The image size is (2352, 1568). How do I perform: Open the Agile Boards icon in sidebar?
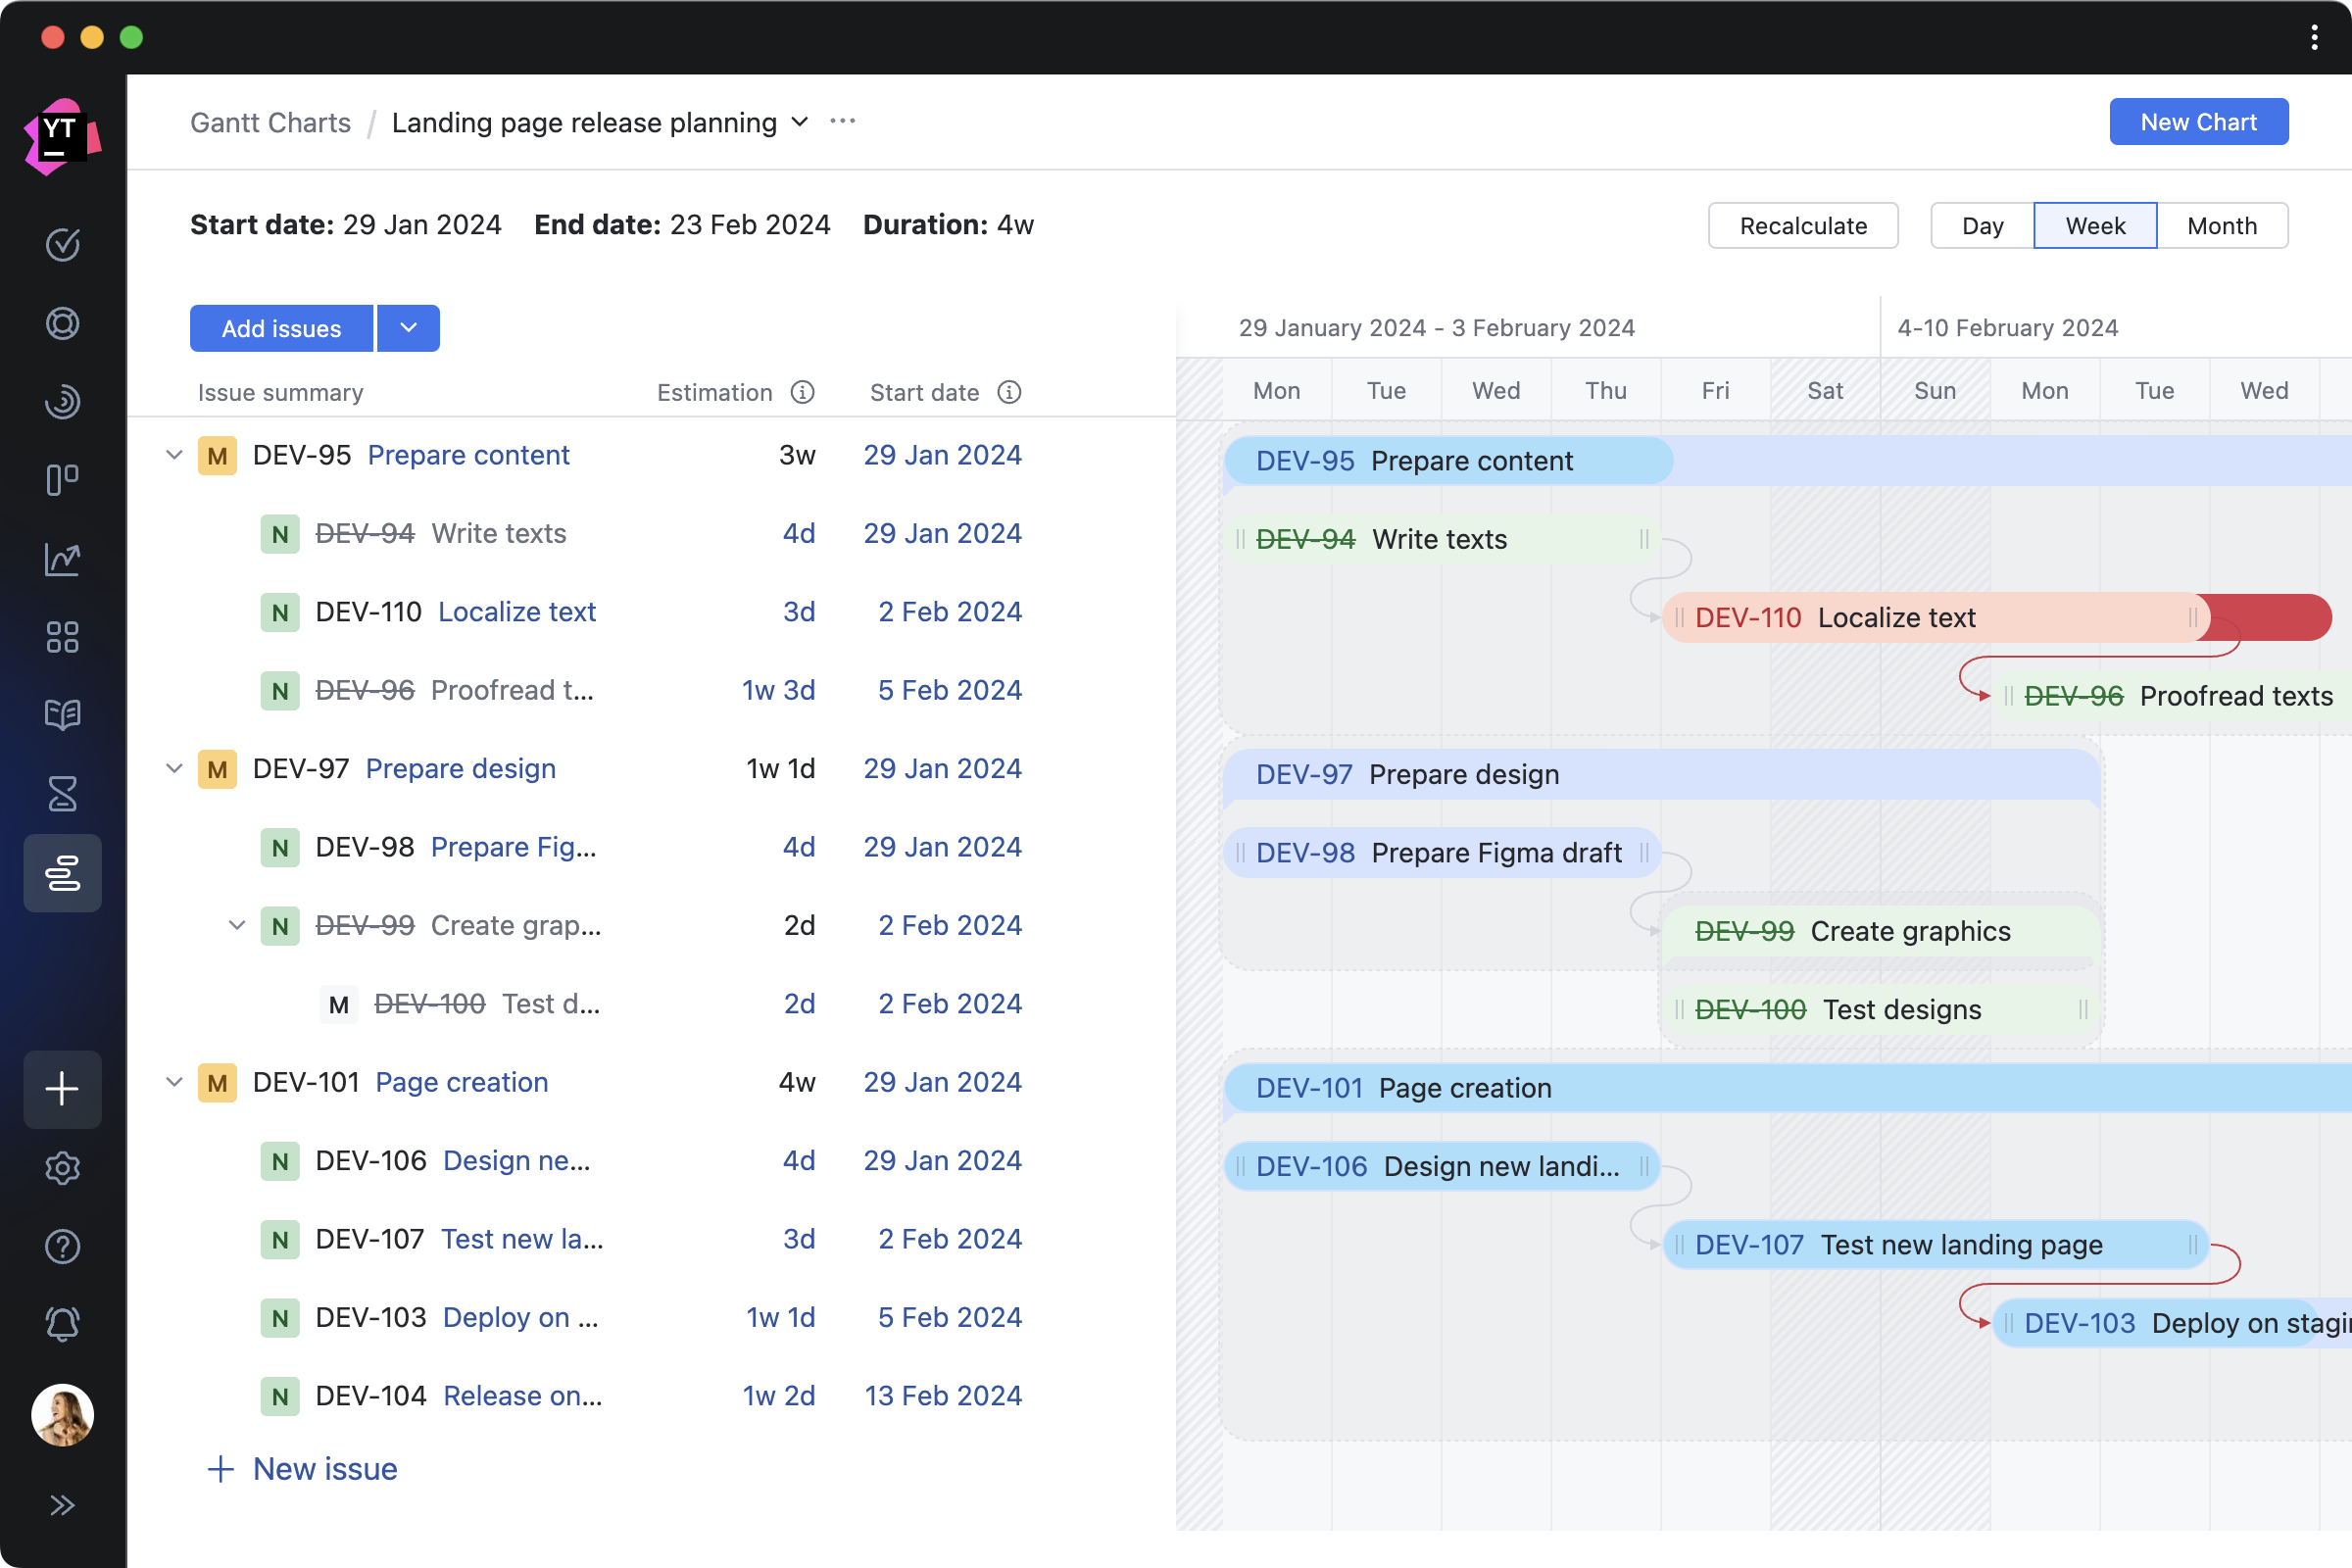(x=62, y=480)
